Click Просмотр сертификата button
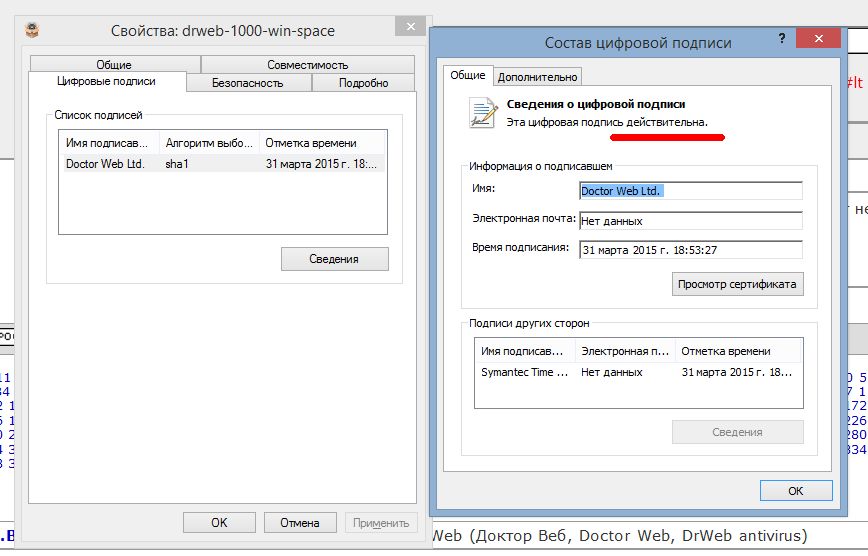 [x=737, y=284]
